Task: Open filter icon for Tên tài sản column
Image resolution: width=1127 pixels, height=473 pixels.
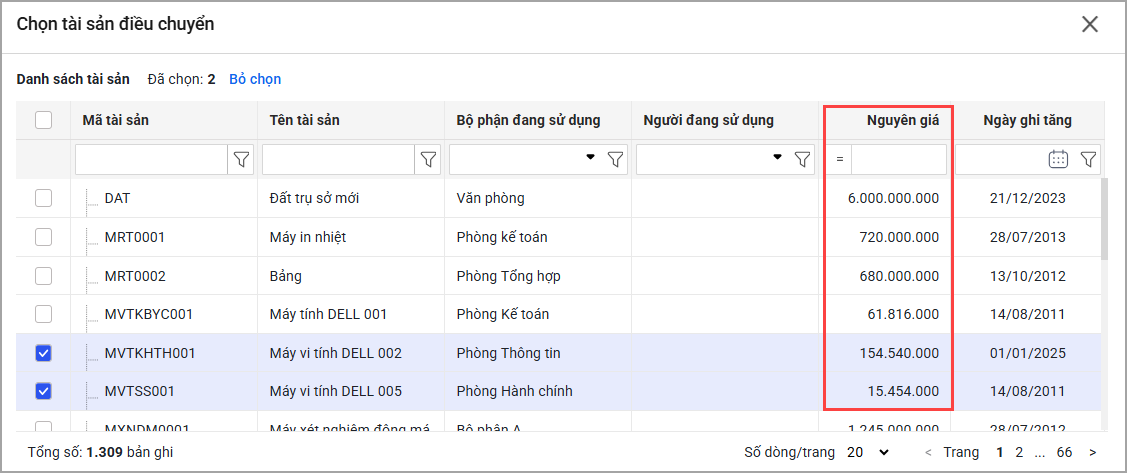Action: pyautogui.click(x=428, y=159)
